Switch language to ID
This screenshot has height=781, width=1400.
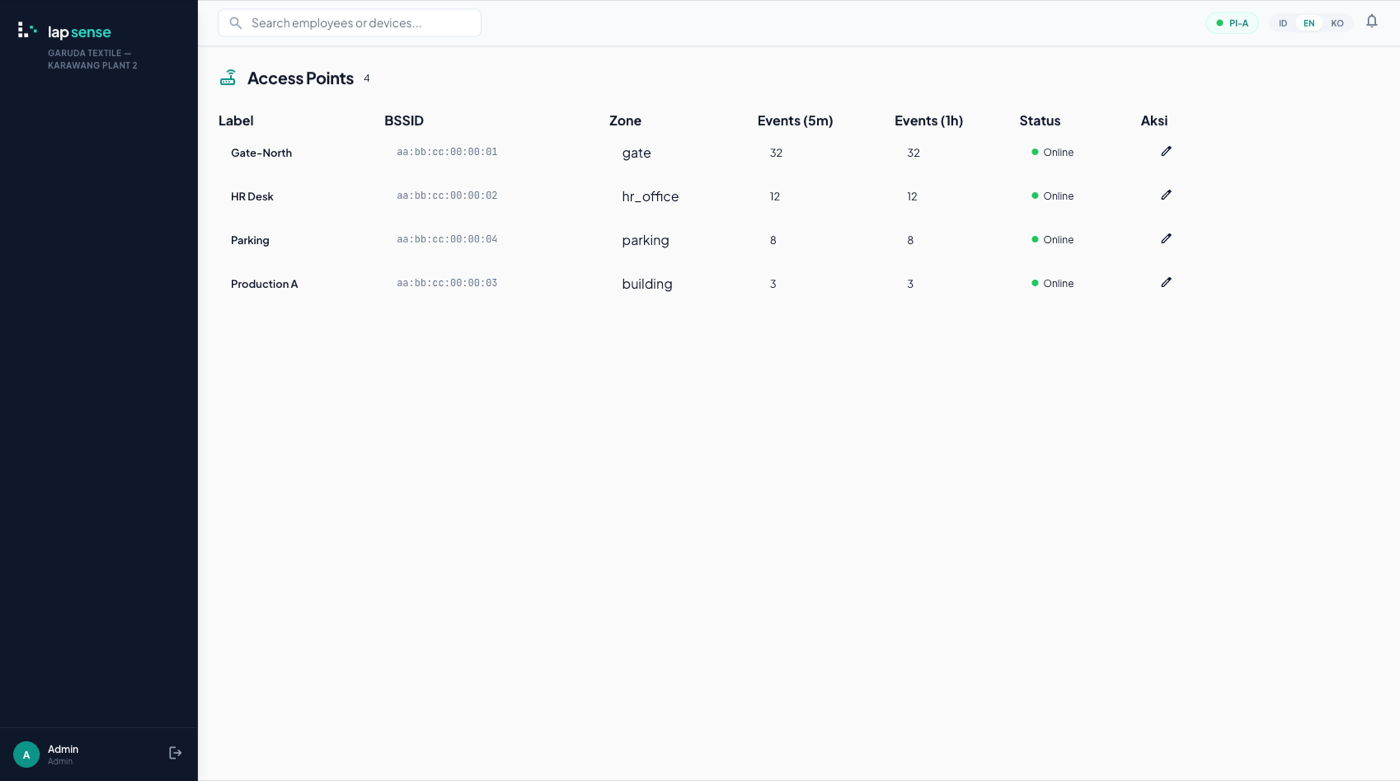[x=1283, y=23]
